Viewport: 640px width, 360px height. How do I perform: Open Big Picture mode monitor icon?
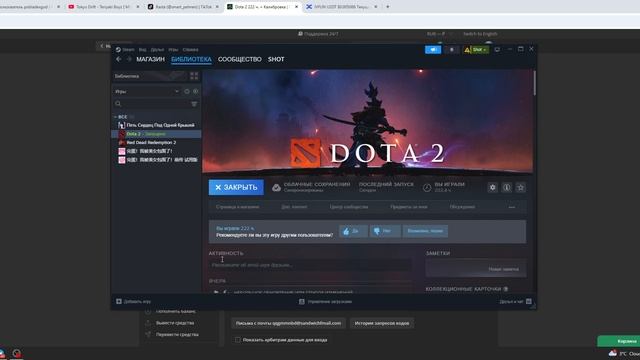click(497, 49)
